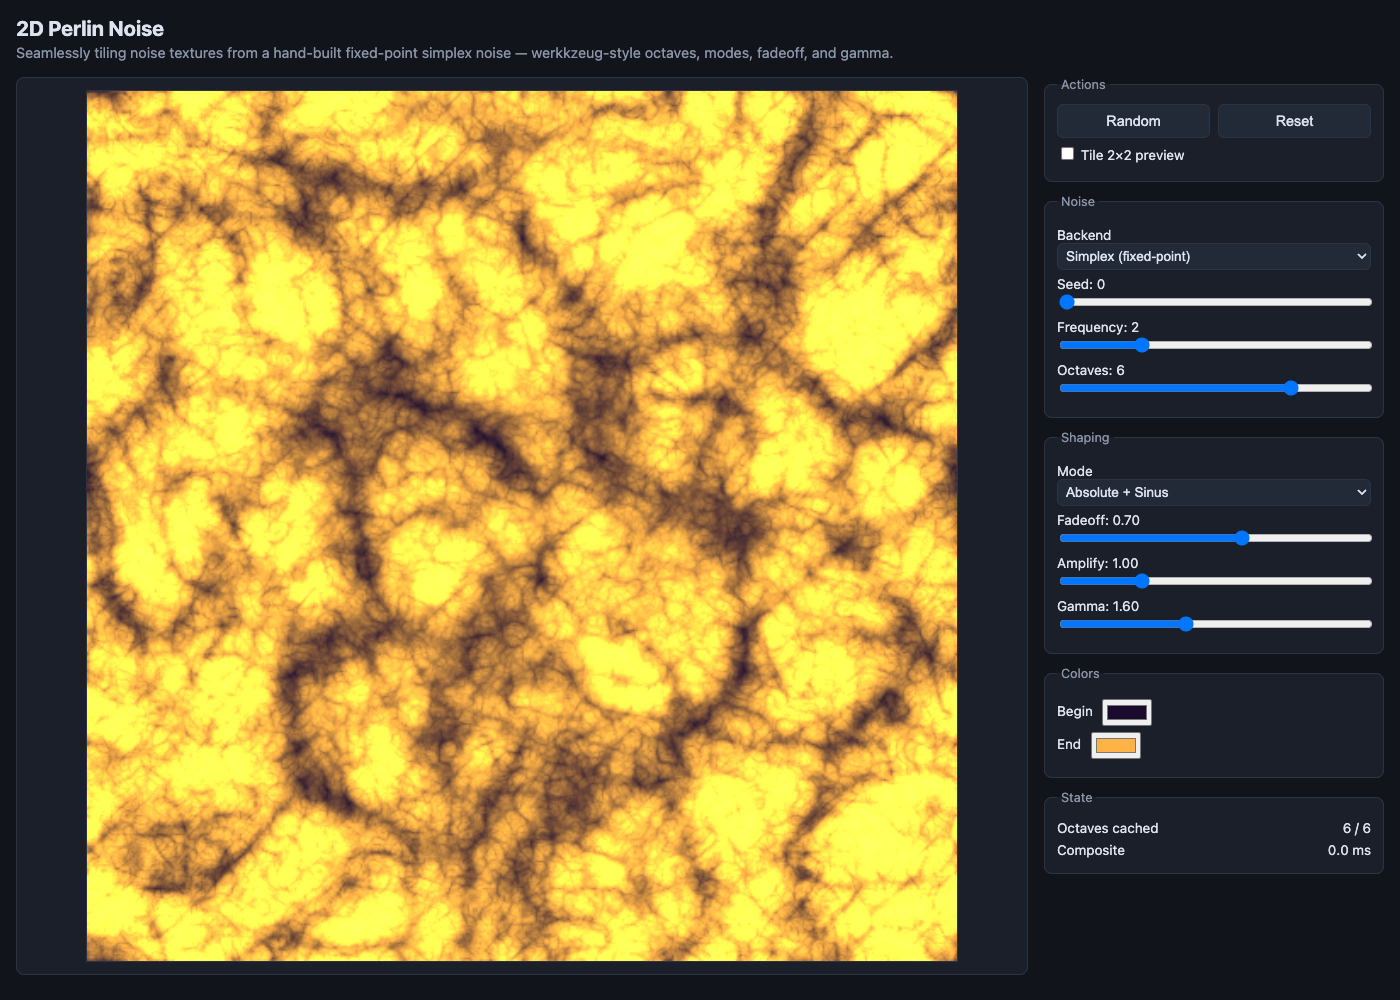The width and height of the screenshot is (1400, 1000).
Task: Click the Reset button
Action: point(1294,121)
